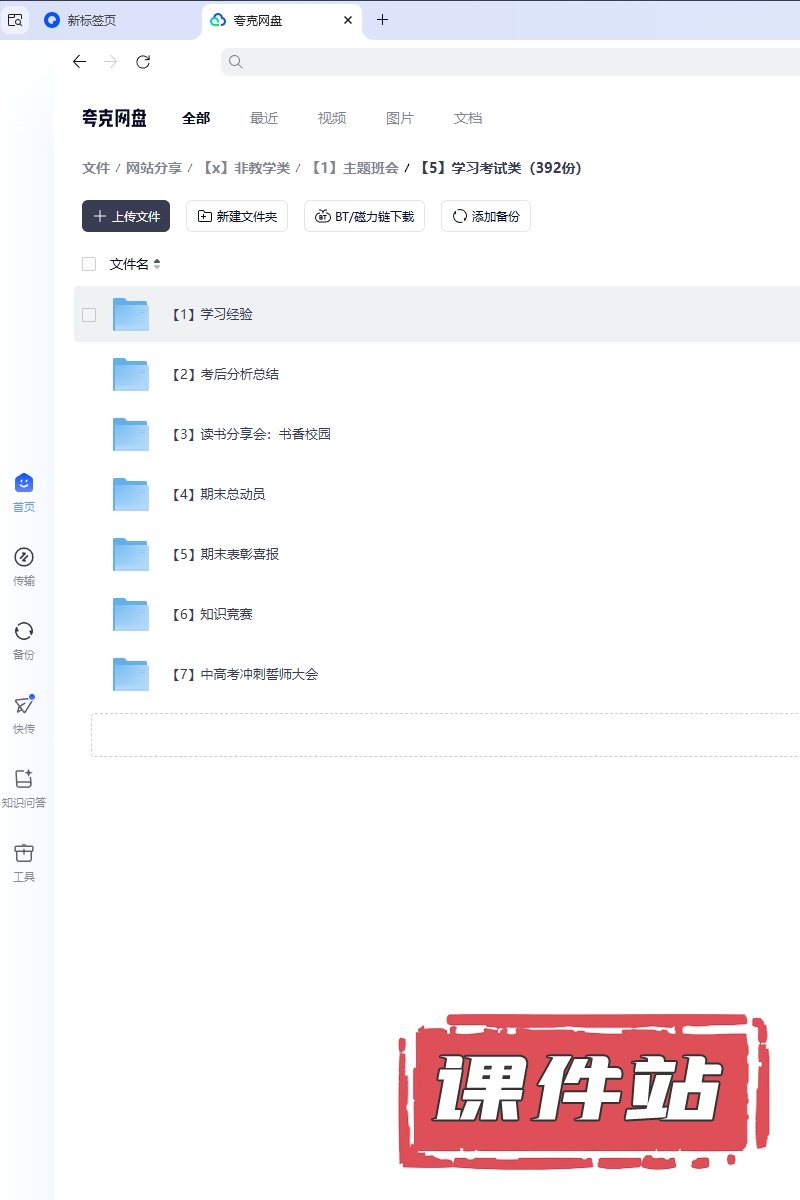Open a new browser tab with plus icon

[382, 20]
